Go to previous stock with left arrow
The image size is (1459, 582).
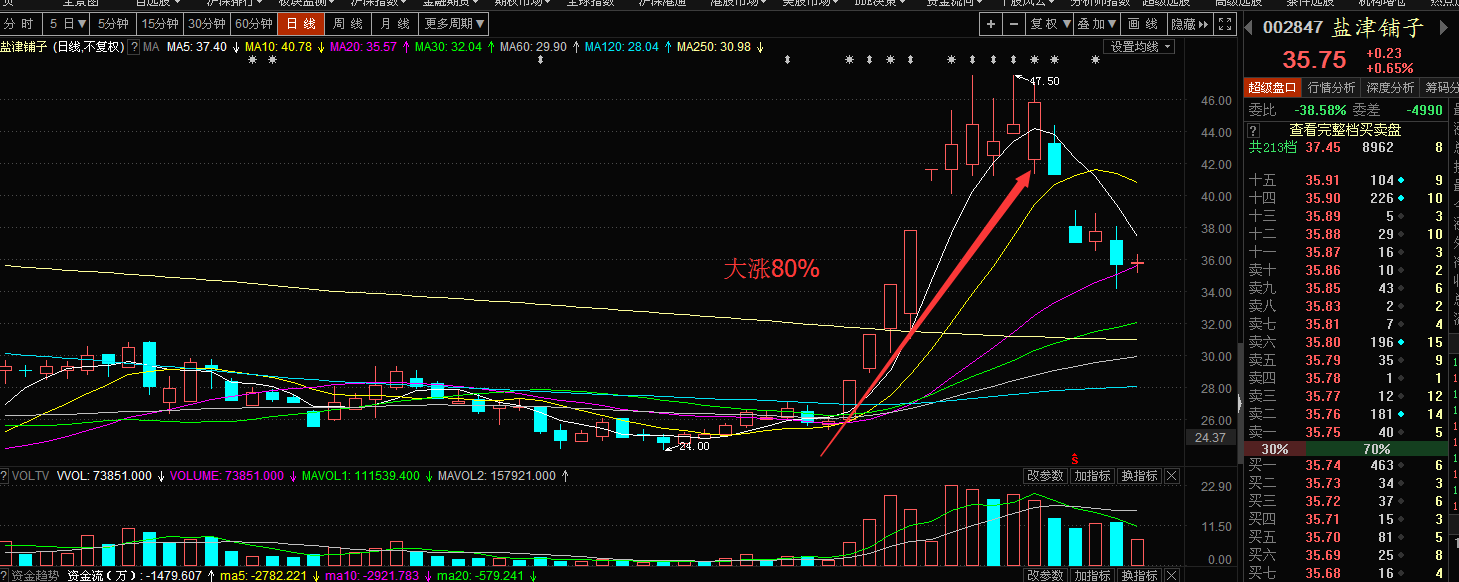tap(1250, 27)
